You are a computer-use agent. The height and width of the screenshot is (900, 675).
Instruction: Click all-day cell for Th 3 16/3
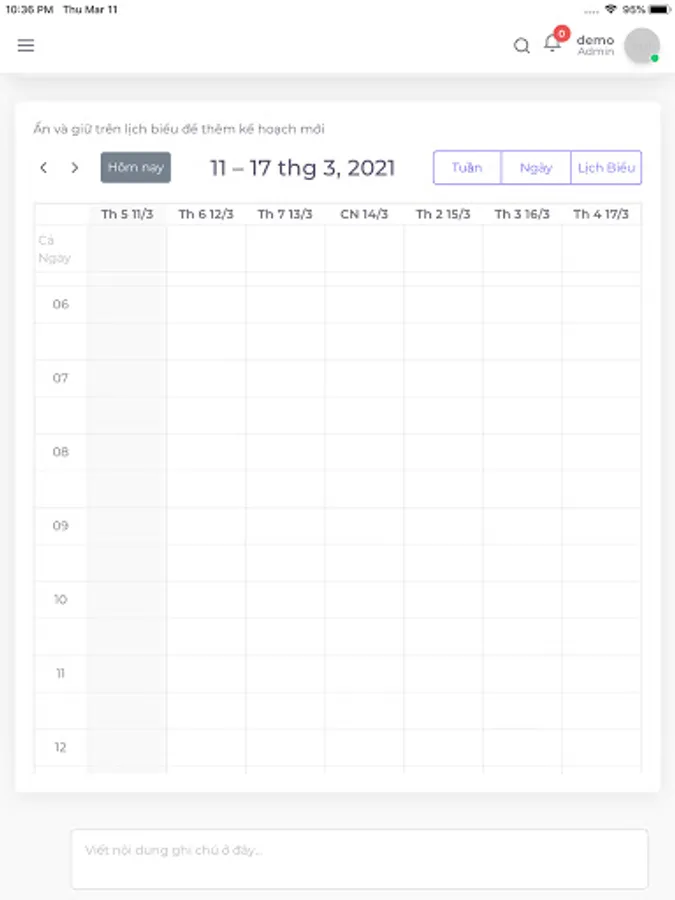[522, 249]
